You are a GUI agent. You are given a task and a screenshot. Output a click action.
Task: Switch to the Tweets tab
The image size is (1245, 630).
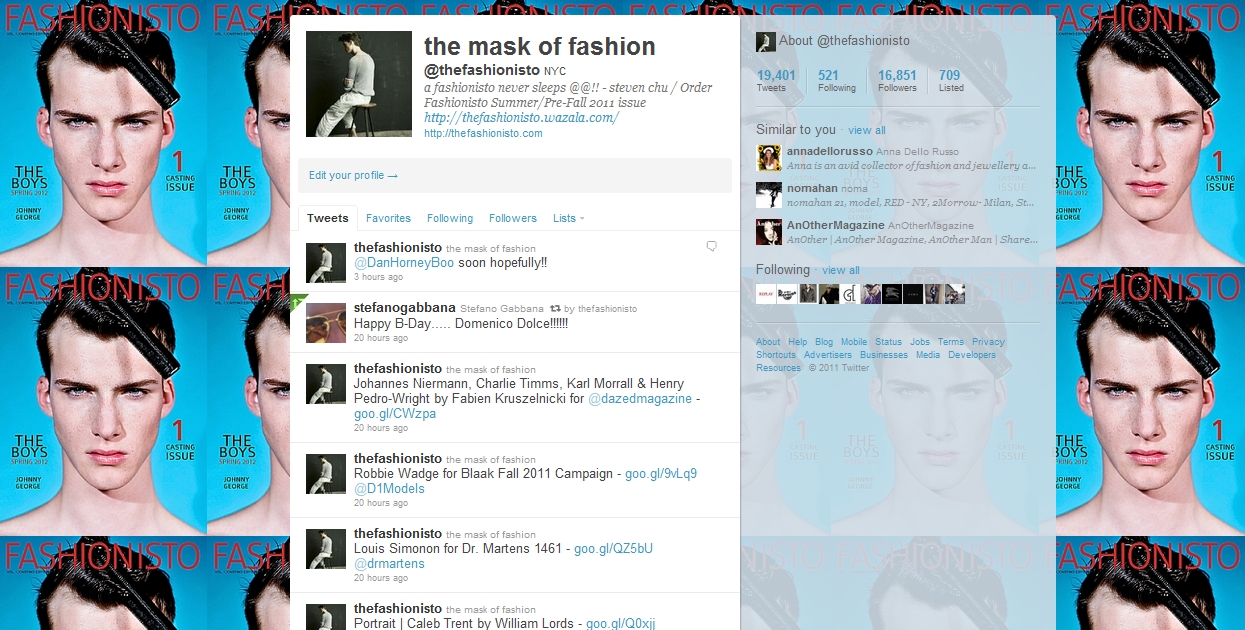point(328,218)
